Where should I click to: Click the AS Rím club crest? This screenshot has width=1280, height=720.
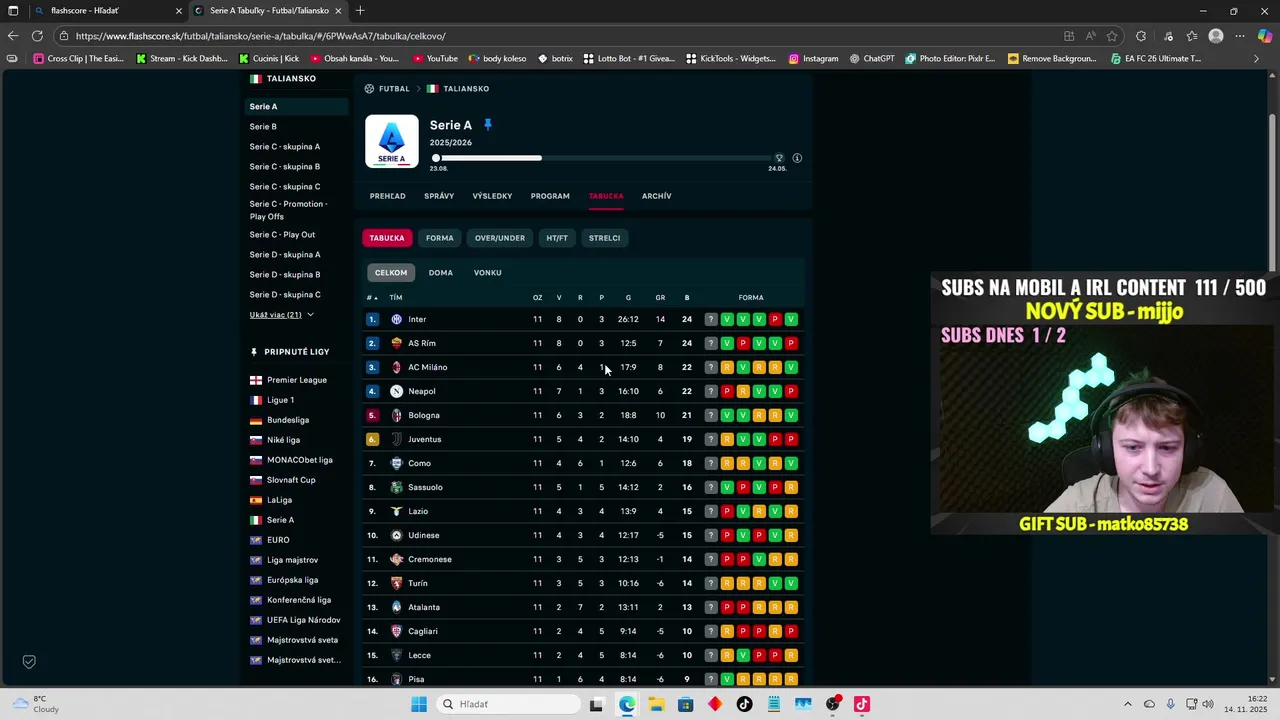click(396, 343)
